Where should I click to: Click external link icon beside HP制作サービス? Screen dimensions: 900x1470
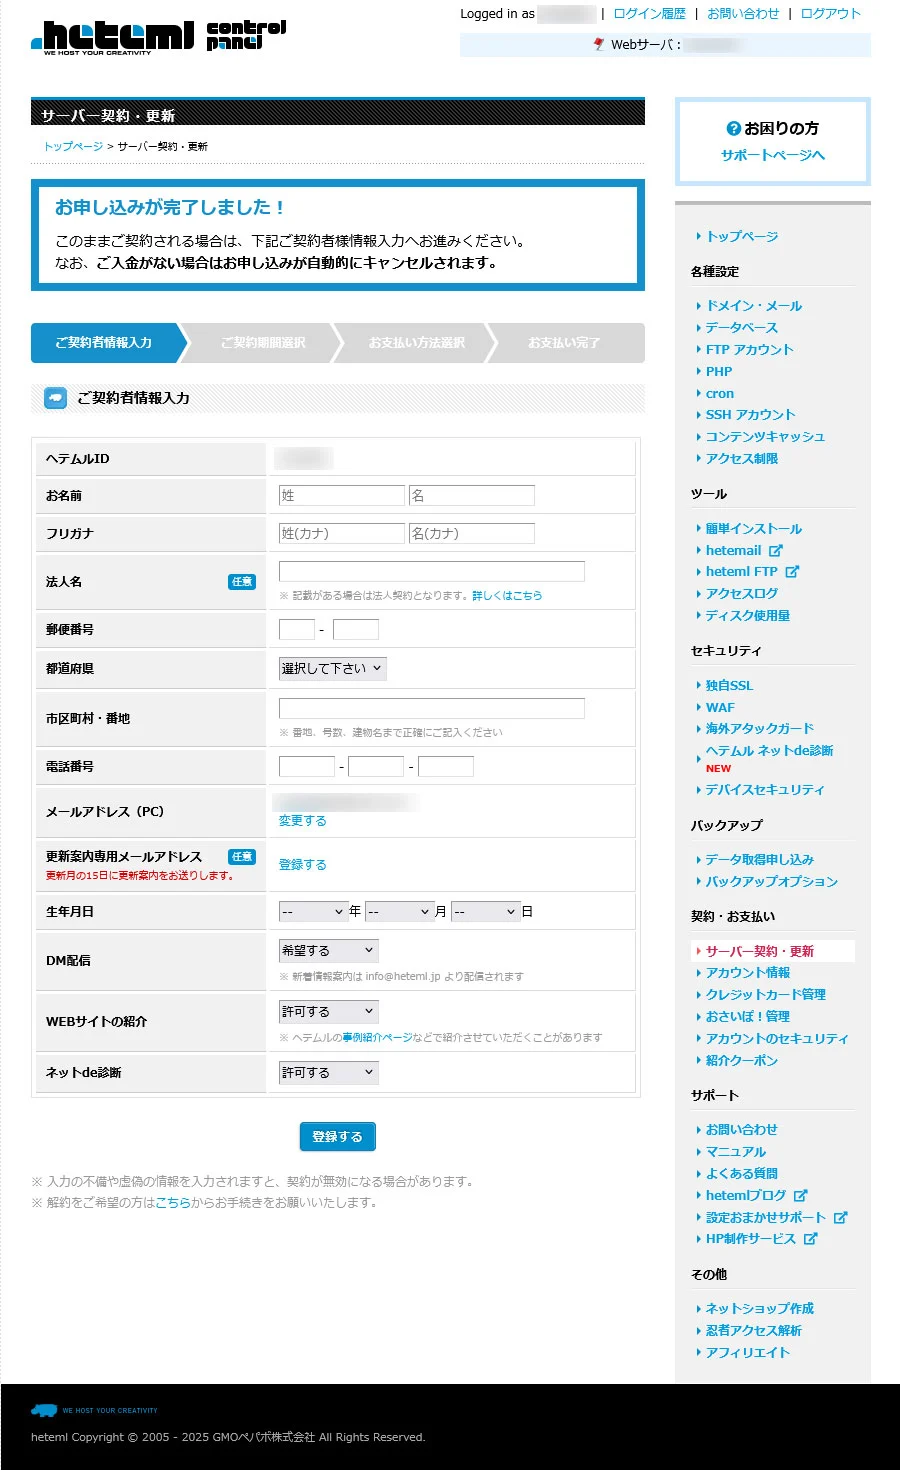point(811,1239)
